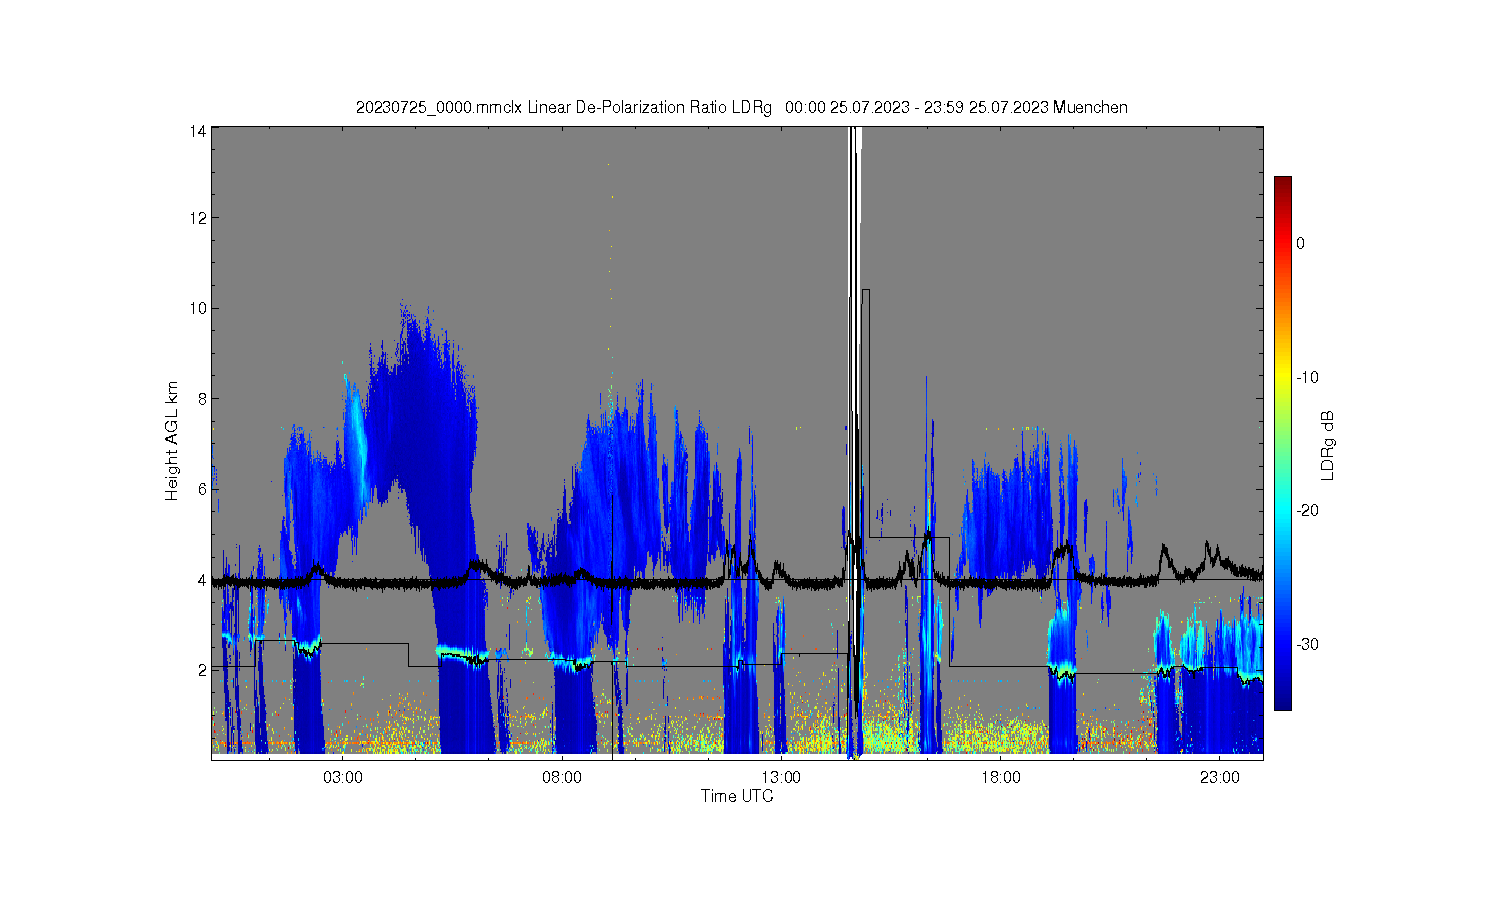Viewport: 1500px width, 900px height.
Task: Click the '03:00' time tick label
Action: (x=343, y=778)
